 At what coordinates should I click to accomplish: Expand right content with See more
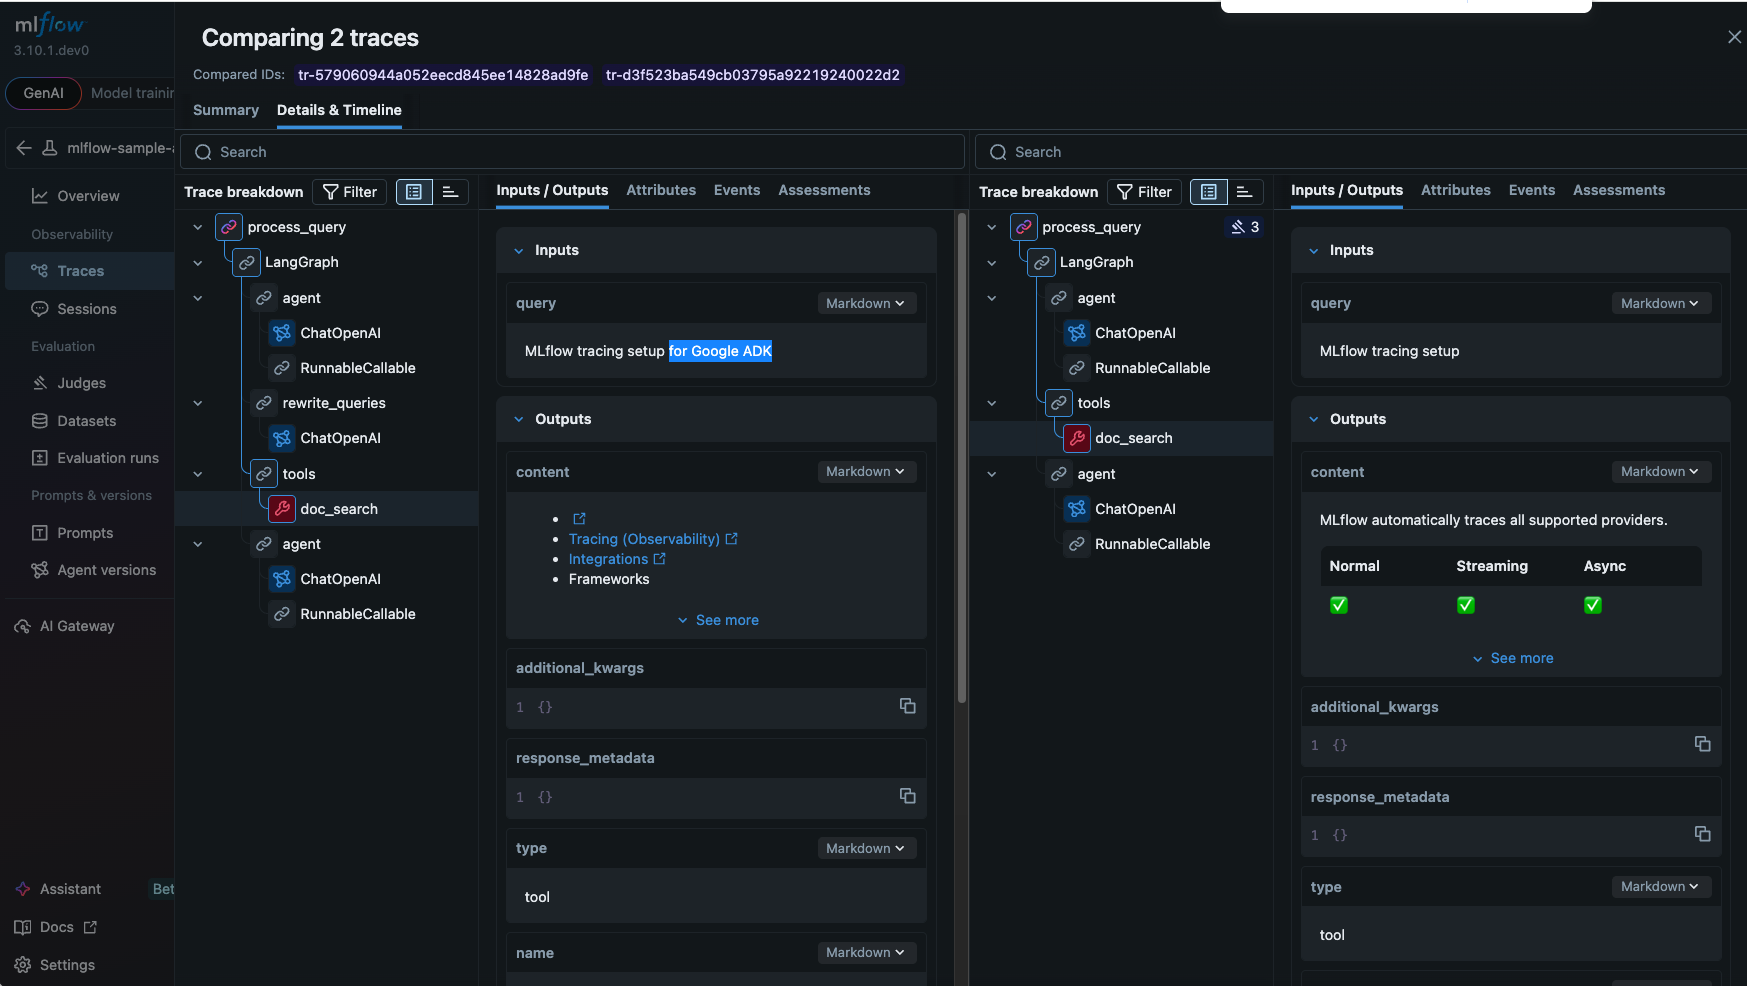[x=1512, y=658]
